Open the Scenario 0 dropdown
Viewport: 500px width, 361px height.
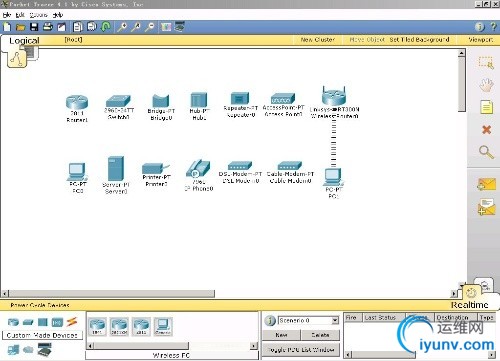point(335,320)
